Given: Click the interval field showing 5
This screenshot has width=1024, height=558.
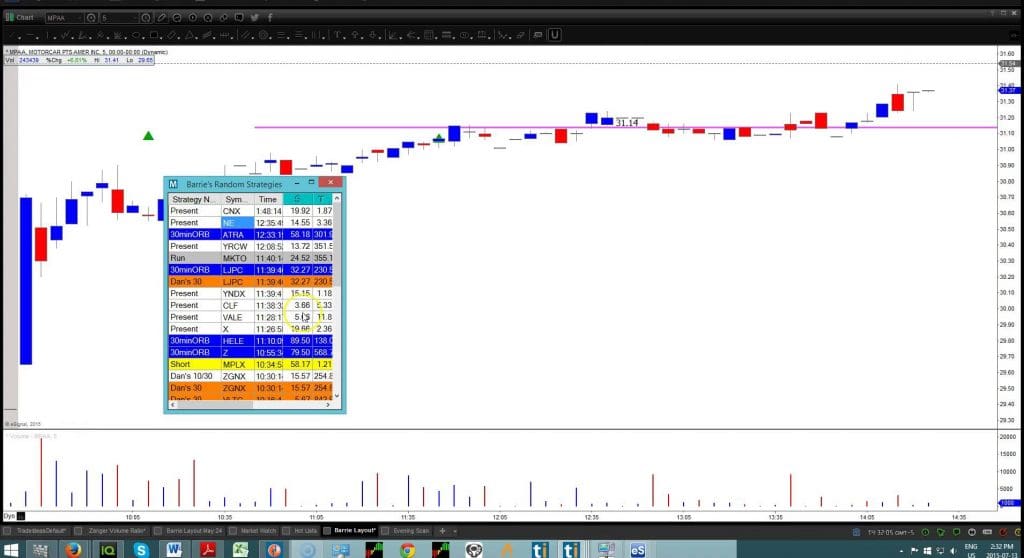Looking at the screenshot, I should [119, 18].
